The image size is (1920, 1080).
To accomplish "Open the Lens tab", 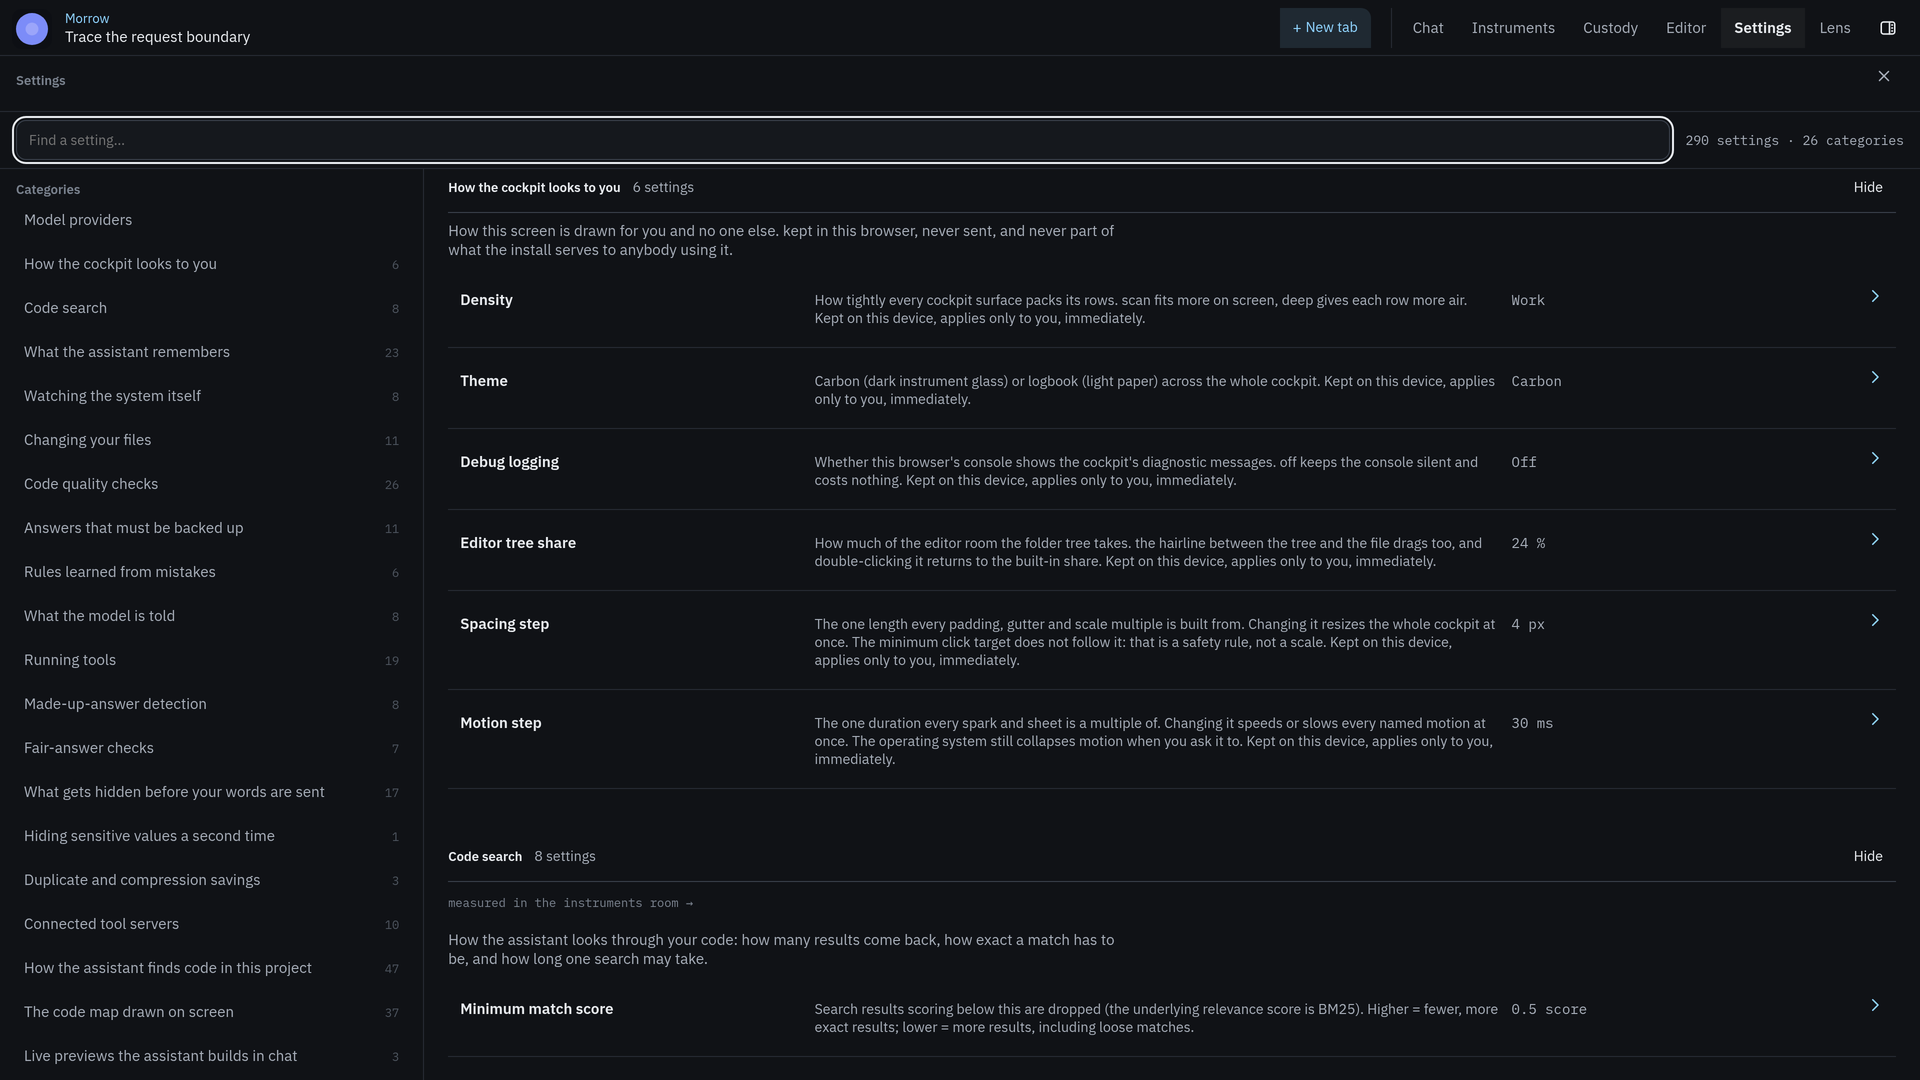I will pyautogui.click(x=1835, y=28).
